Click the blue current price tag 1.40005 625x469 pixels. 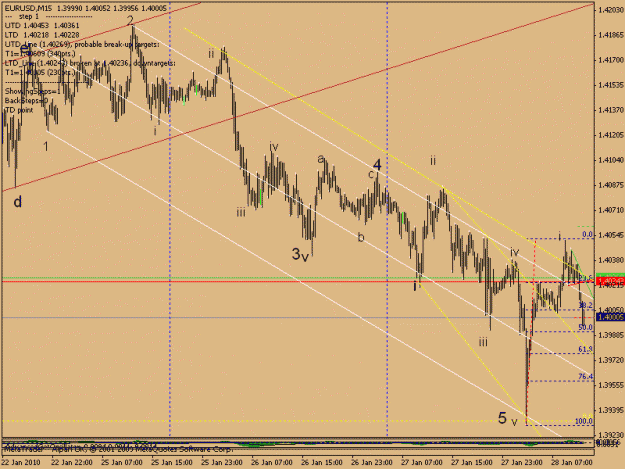point(610,317)
